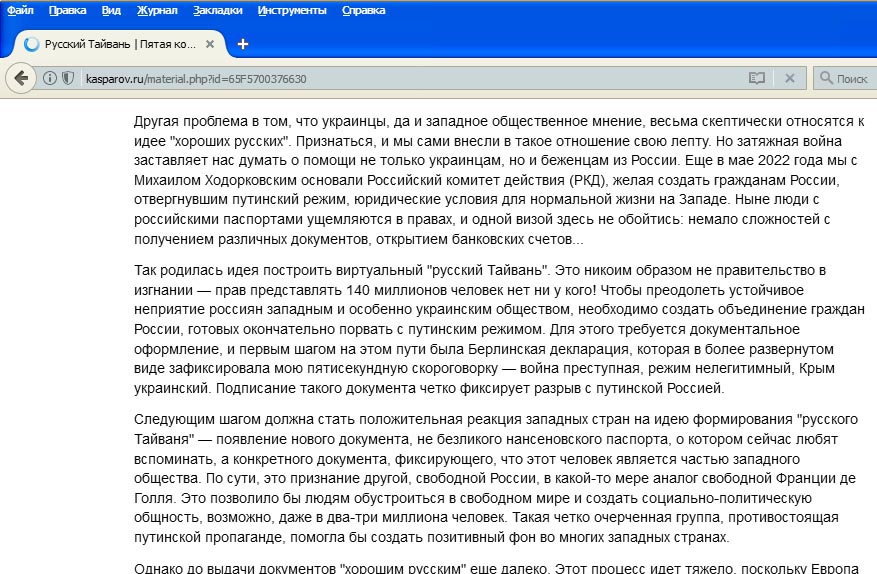
Task: Click the words "Берлинская декларация"
Action: pos(548,349)
